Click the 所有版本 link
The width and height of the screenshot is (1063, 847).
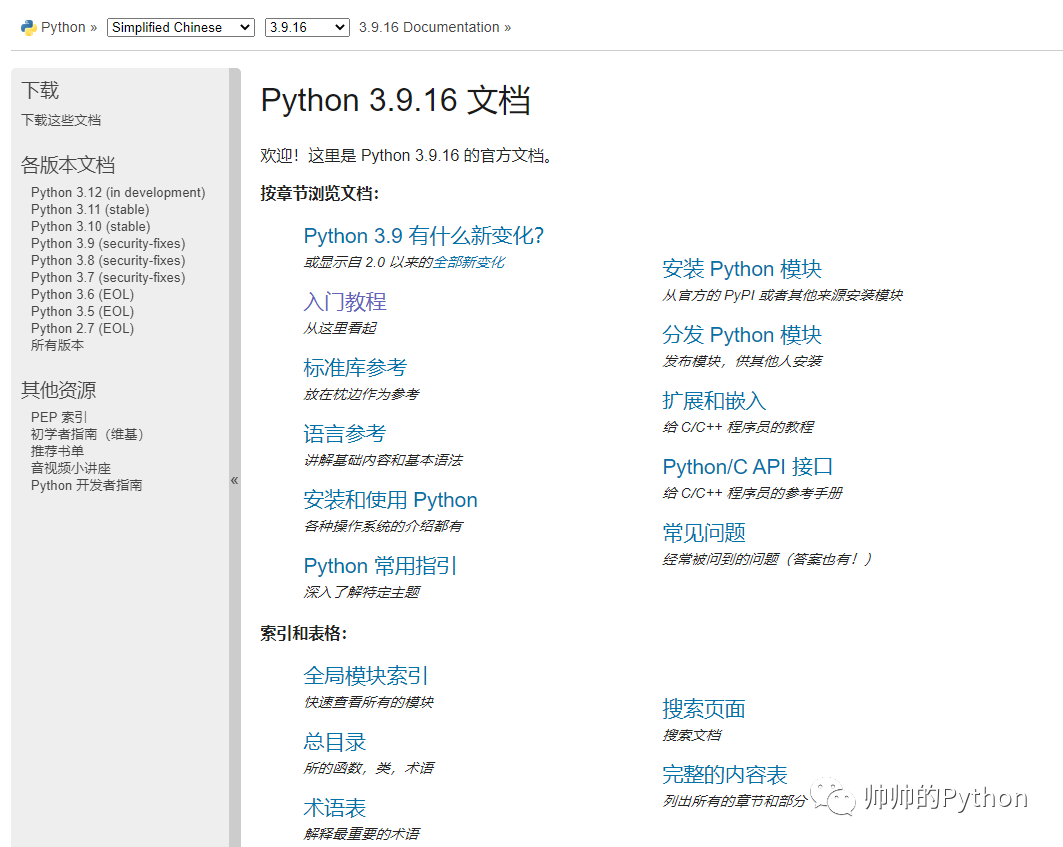click(57, 345)
